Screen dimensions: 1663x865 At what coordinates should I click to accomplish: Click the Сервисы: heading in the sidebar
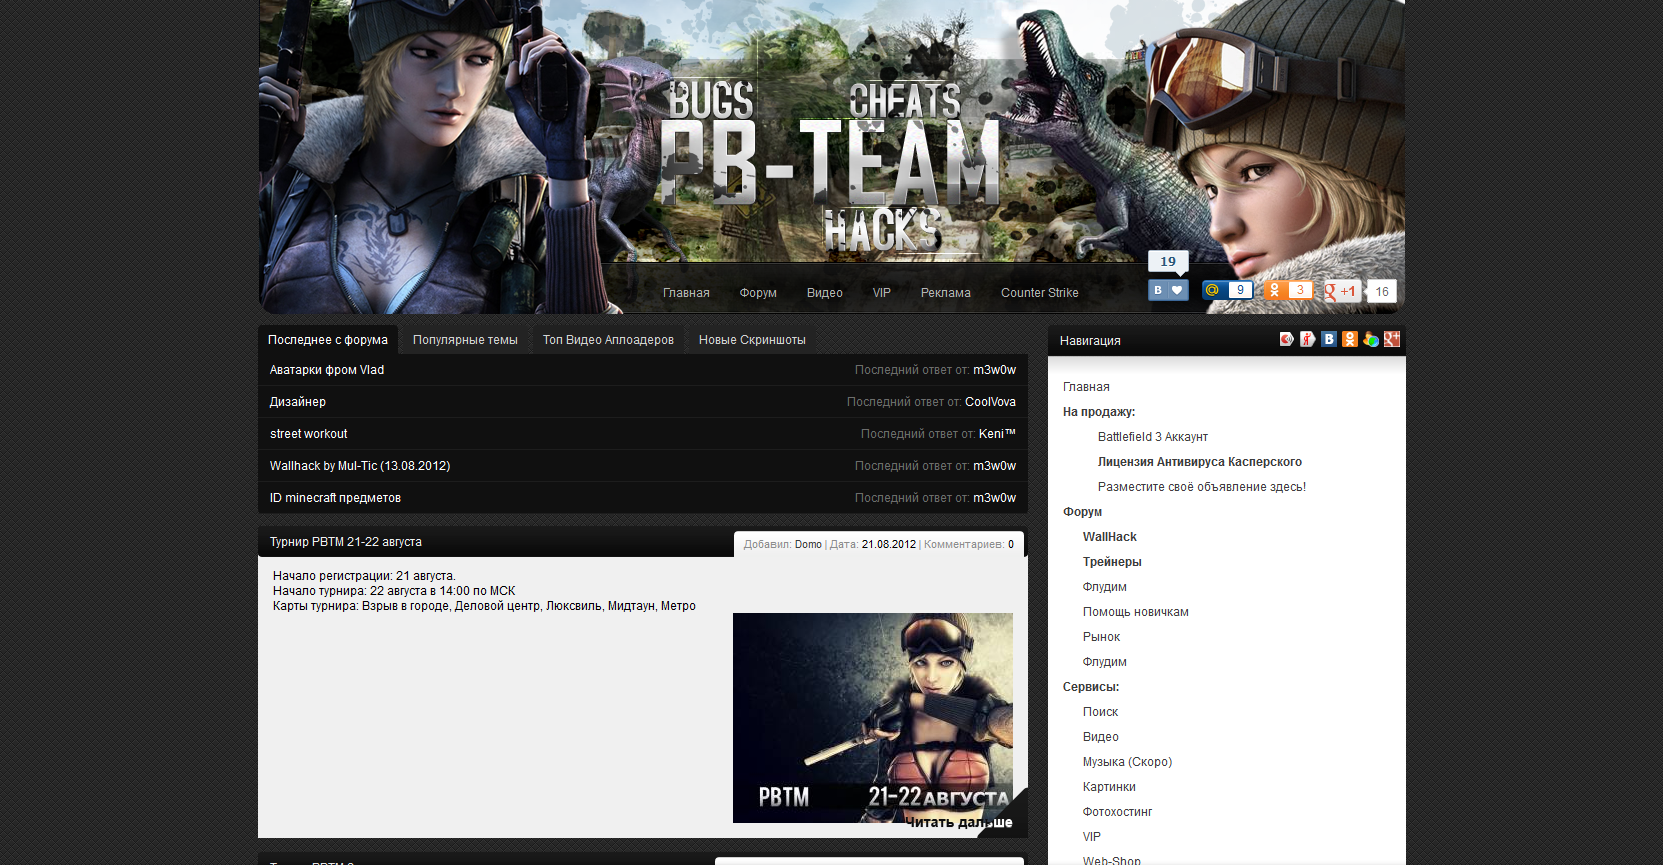coord(1091,687)
